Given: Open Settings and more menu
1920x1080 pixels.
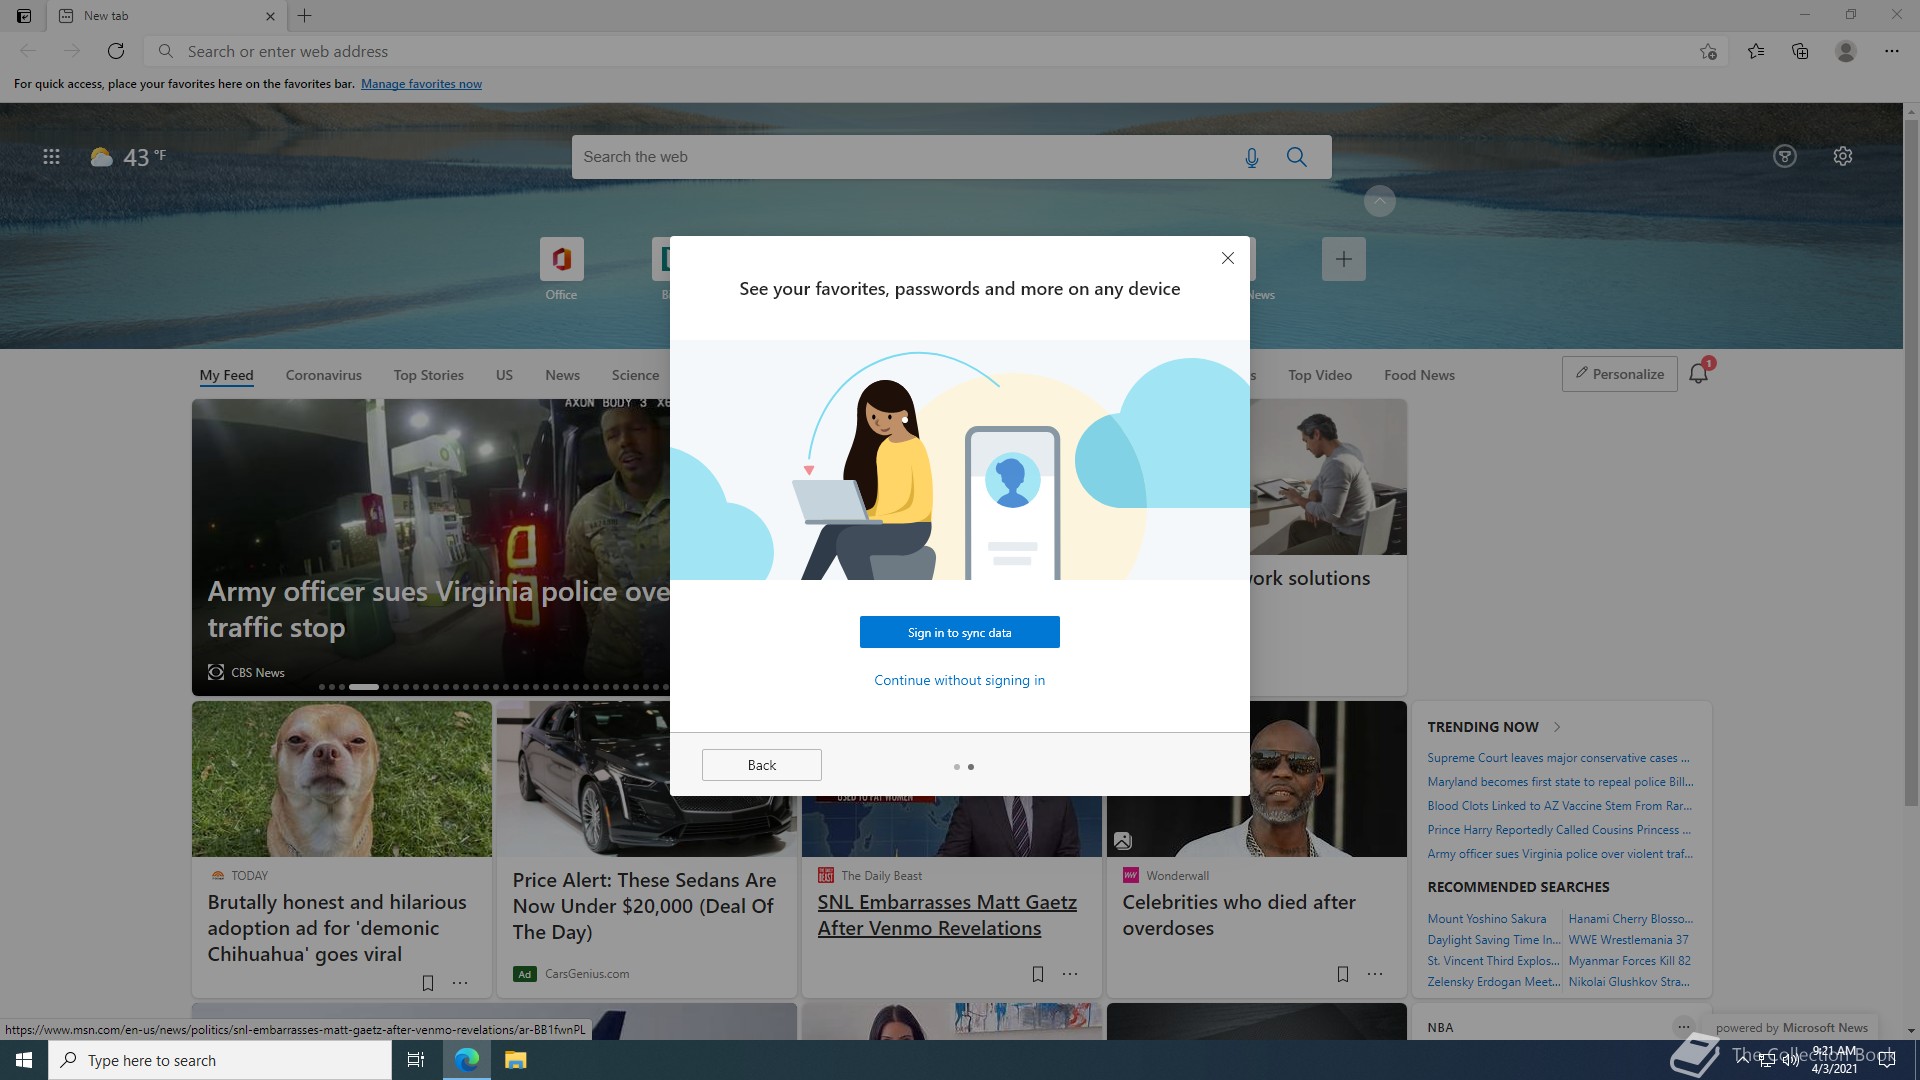Looking at the screenshot, I should pyautogui.click(x=1892, y=51).
